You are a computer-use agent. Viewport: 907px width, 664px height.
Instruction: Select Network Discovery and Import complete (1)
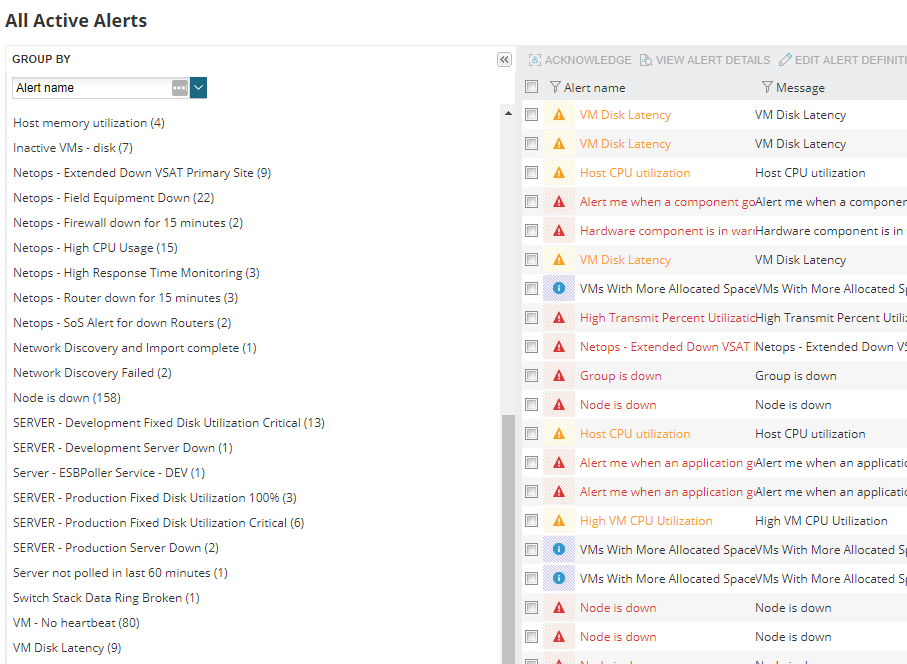pos(135,348)
